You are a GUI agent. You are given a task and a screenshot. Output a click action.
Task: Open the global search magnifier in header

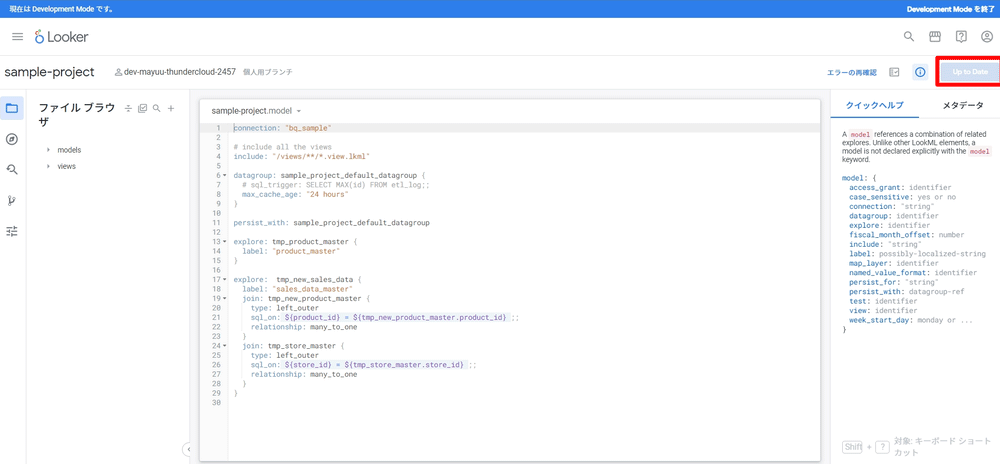[x=909, y=37]
